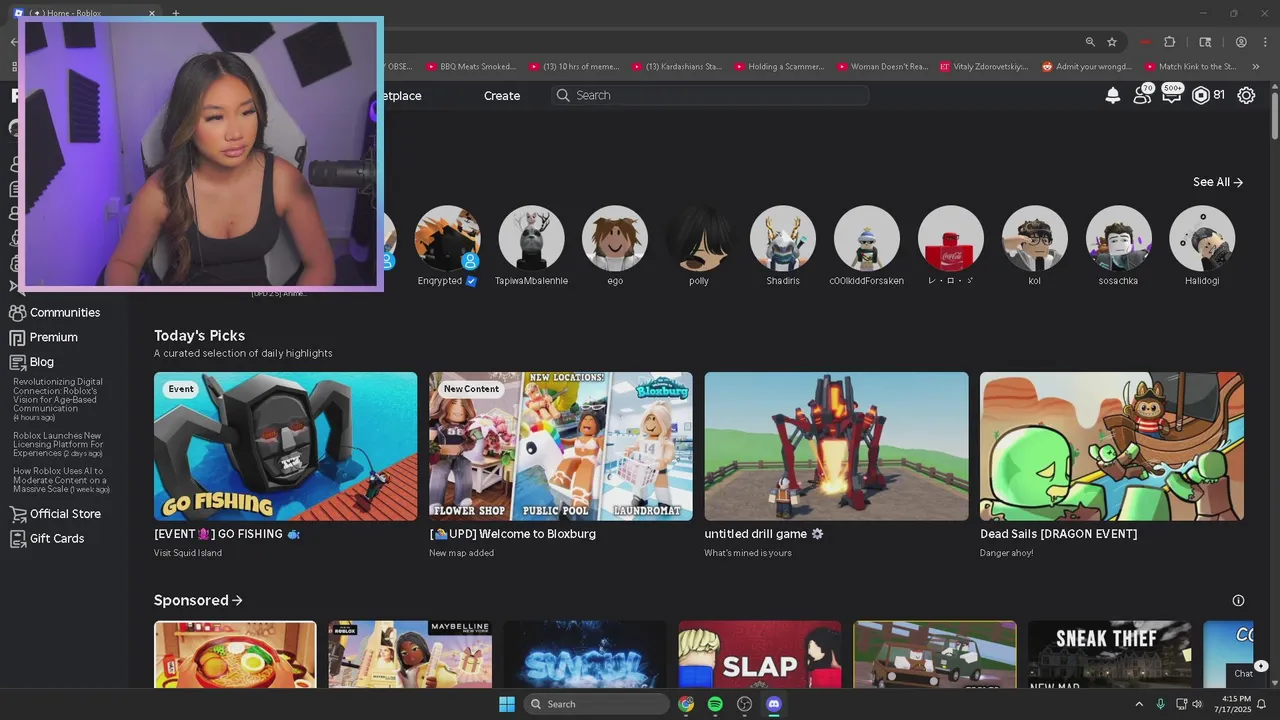This screenshot has width=1280, height=720.
Task: Click inside the Roblox search field
Action: click(710, 95)
